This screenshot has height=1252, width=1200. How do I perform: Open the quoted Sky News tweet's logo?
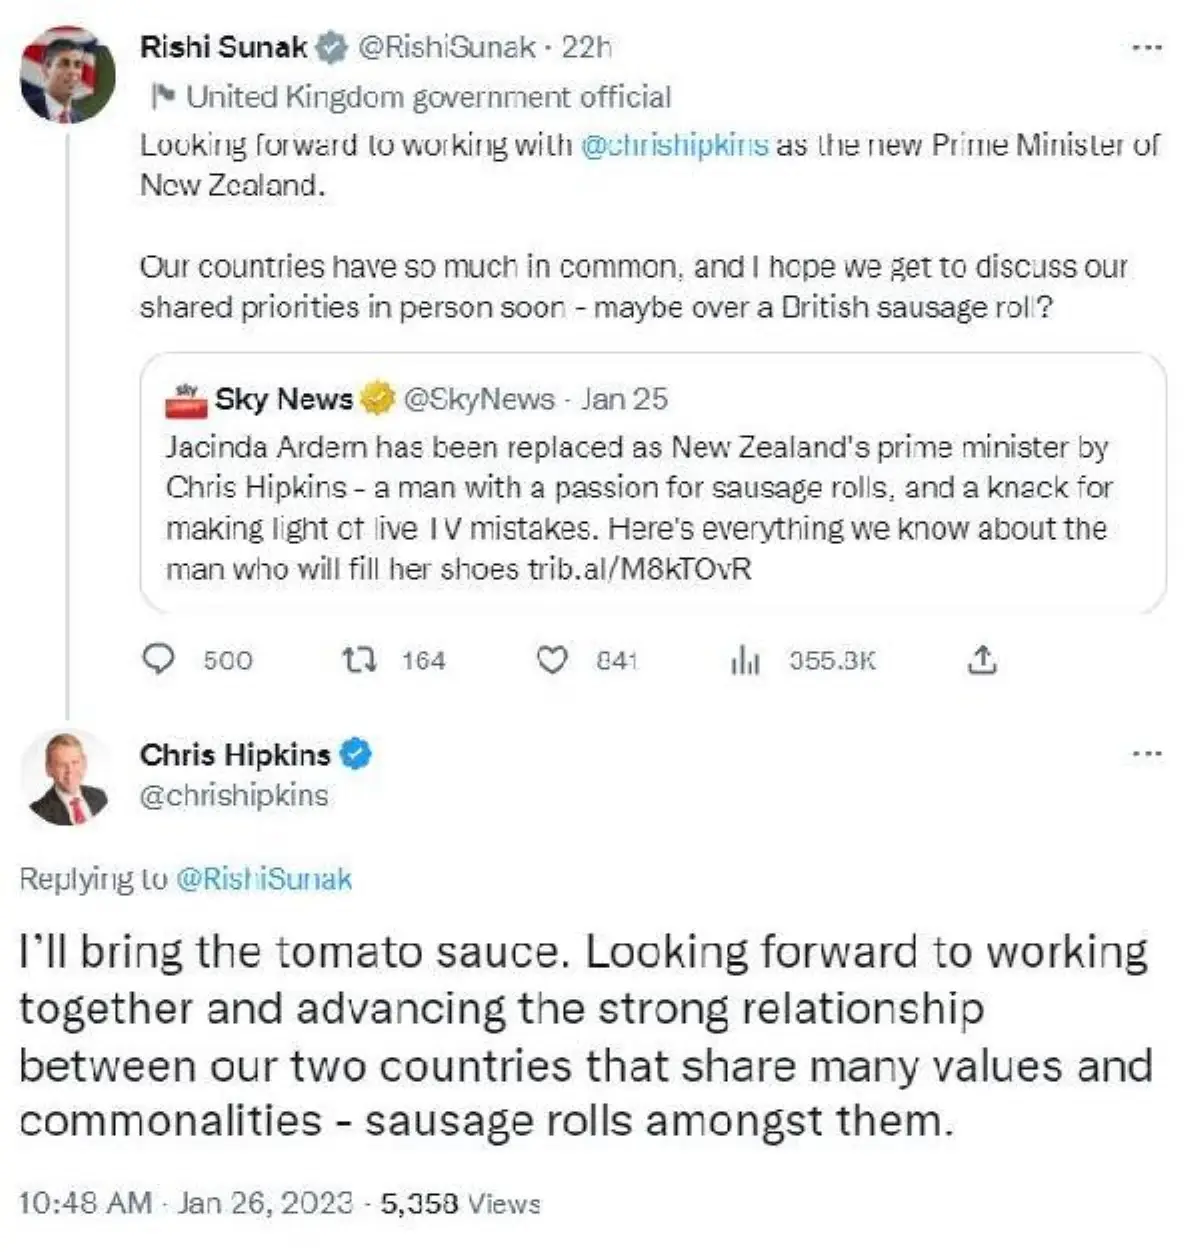click(x=187, y=399)
